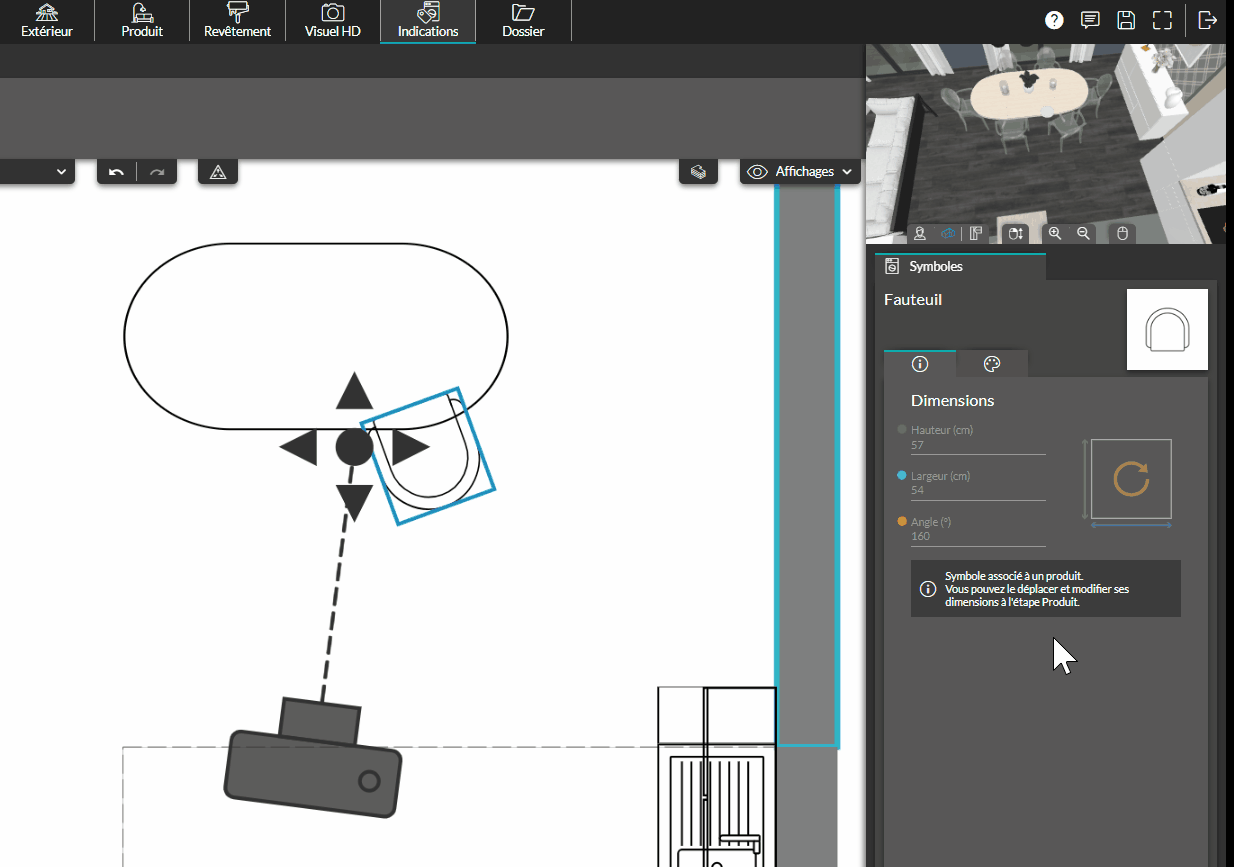Click the info icon in the symbol notice
Screen dimensions: 1234x867
coord(927,589)
